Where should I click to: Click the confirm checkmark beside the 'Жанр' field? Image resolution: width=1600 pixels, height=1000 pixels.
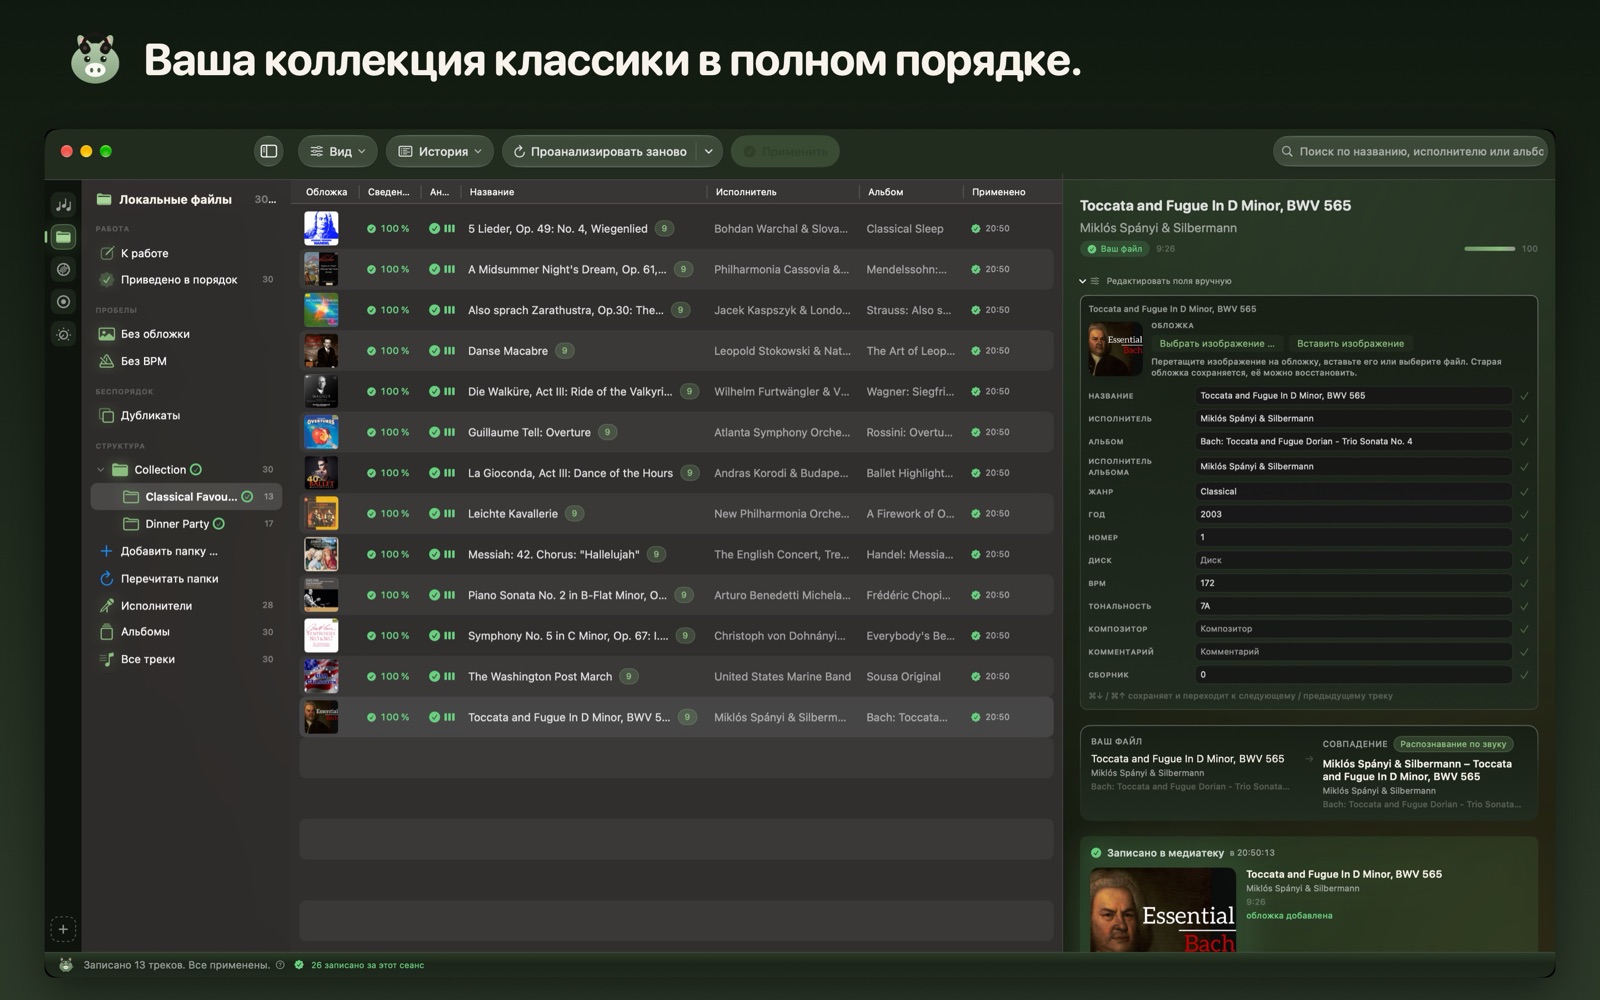1524,492
